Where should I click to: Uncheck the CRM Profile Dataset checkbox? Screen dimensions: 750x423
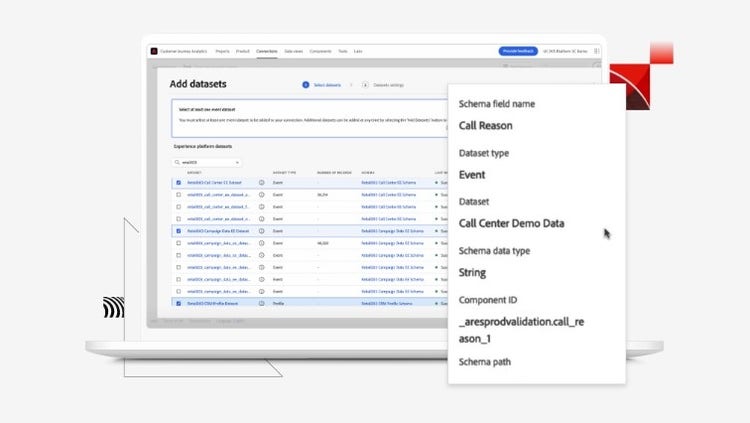coord(179,303)
